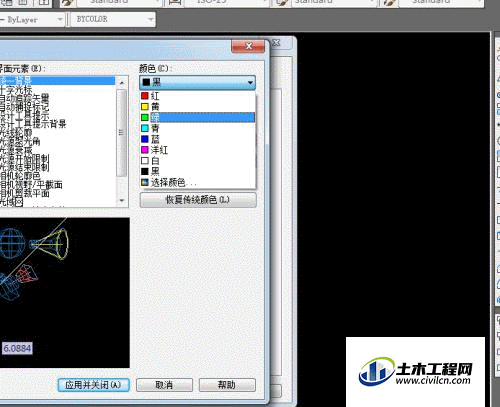Select 白 in the color dropdown list
This screenshot has width=500, height=407.
(x=197, y=161)
